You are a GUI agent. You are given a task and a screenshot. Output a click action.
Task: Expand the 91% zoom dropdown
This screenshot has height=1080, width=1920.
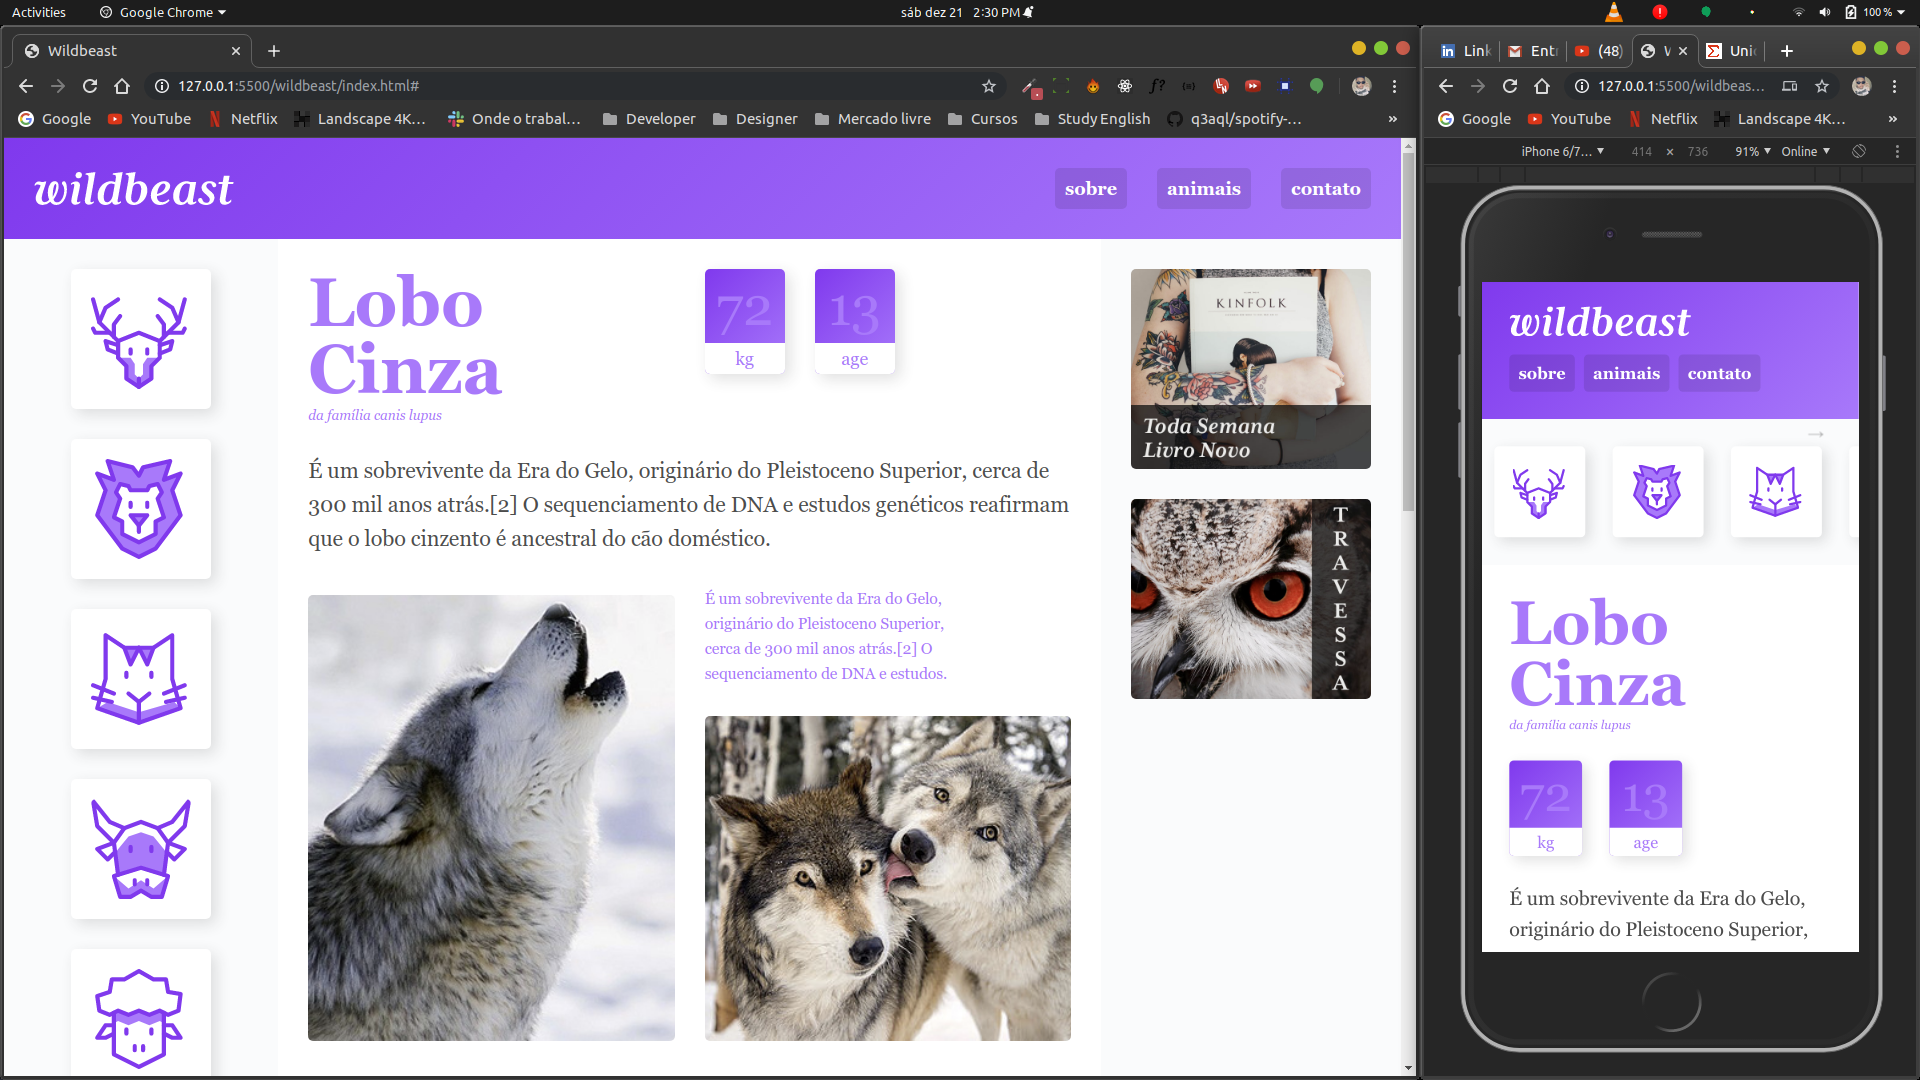click(x=1753, y=151)
